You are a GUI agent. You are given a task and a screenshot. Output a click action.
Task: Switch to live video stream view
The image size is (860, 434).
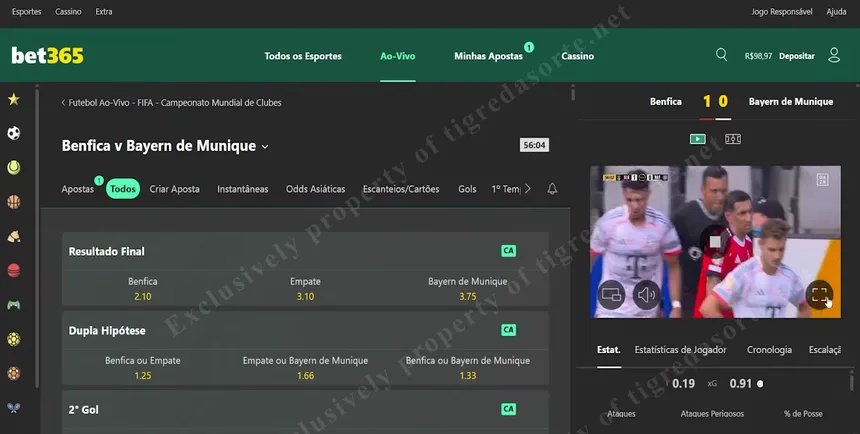(698, 139)
